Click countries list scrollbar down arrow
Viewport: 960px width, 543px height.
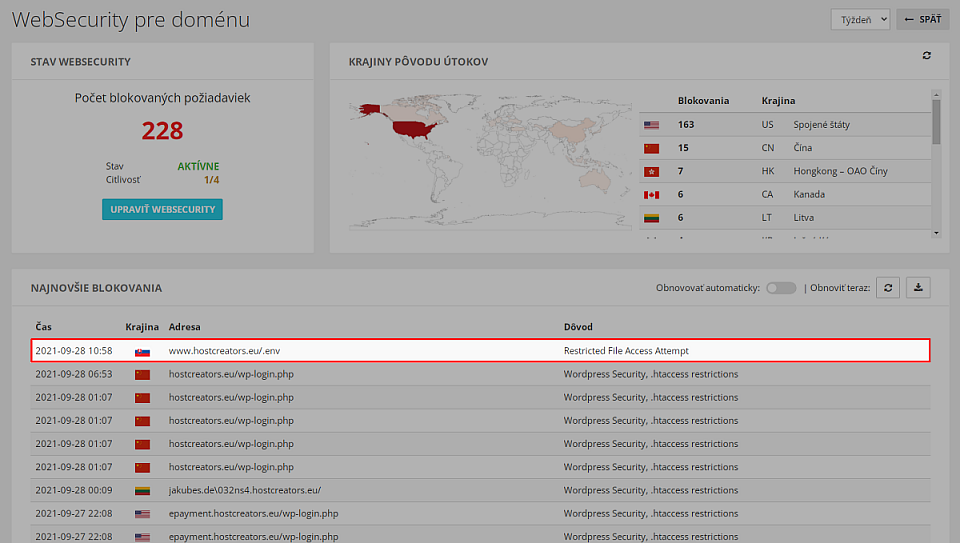(936, 233)
